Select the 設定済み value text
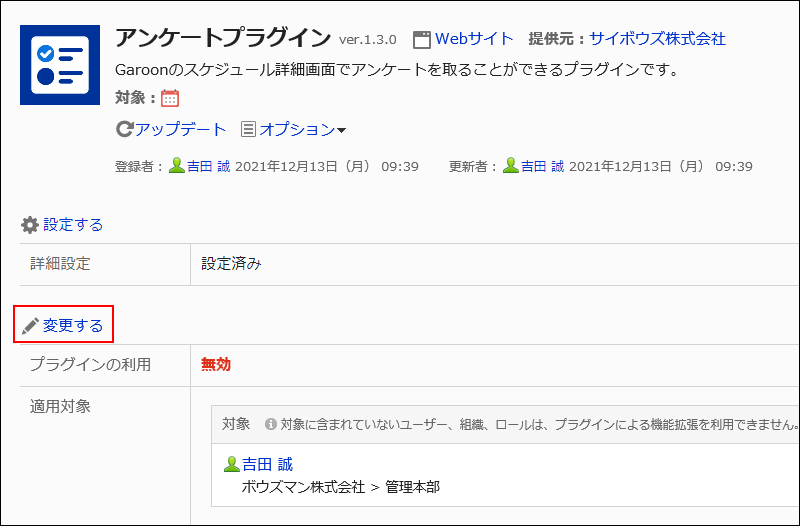This screenshot has width=800, height=526. 231,264
